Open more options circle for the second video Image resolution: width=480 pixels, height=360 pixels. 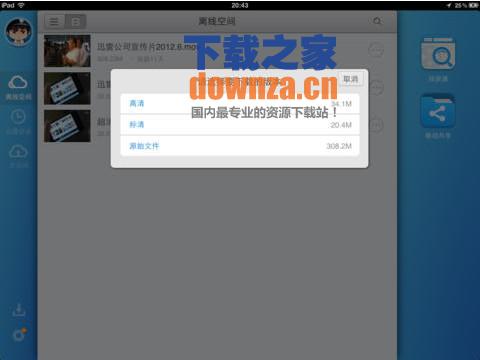376,87
